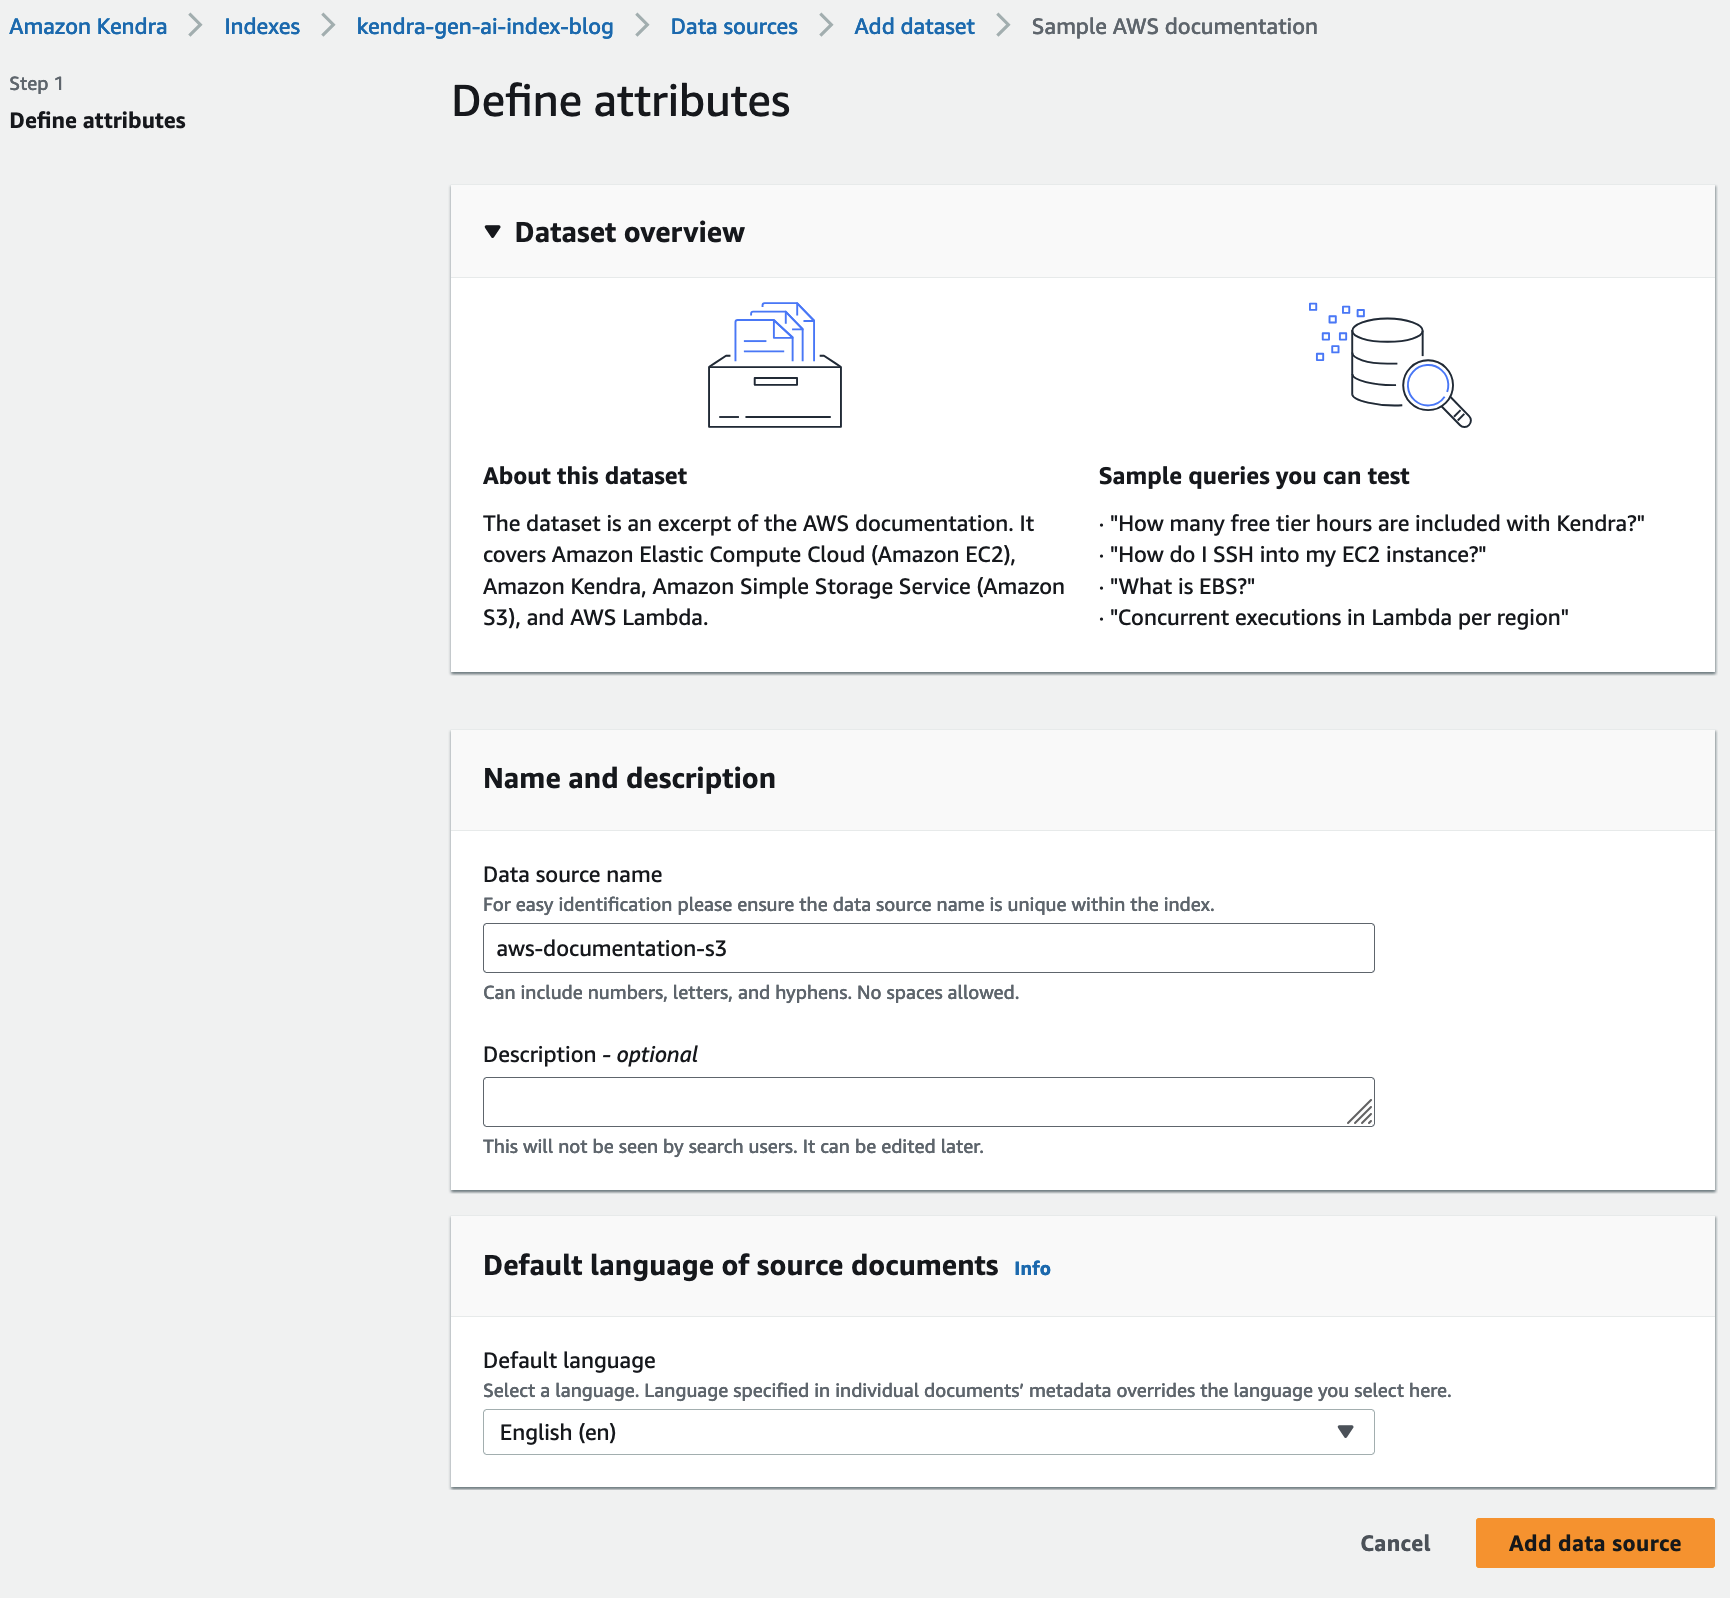Screen dimensions: 1730x1598
Task: Go back to Add dataset breadcrumb
Action: (914, 27)
